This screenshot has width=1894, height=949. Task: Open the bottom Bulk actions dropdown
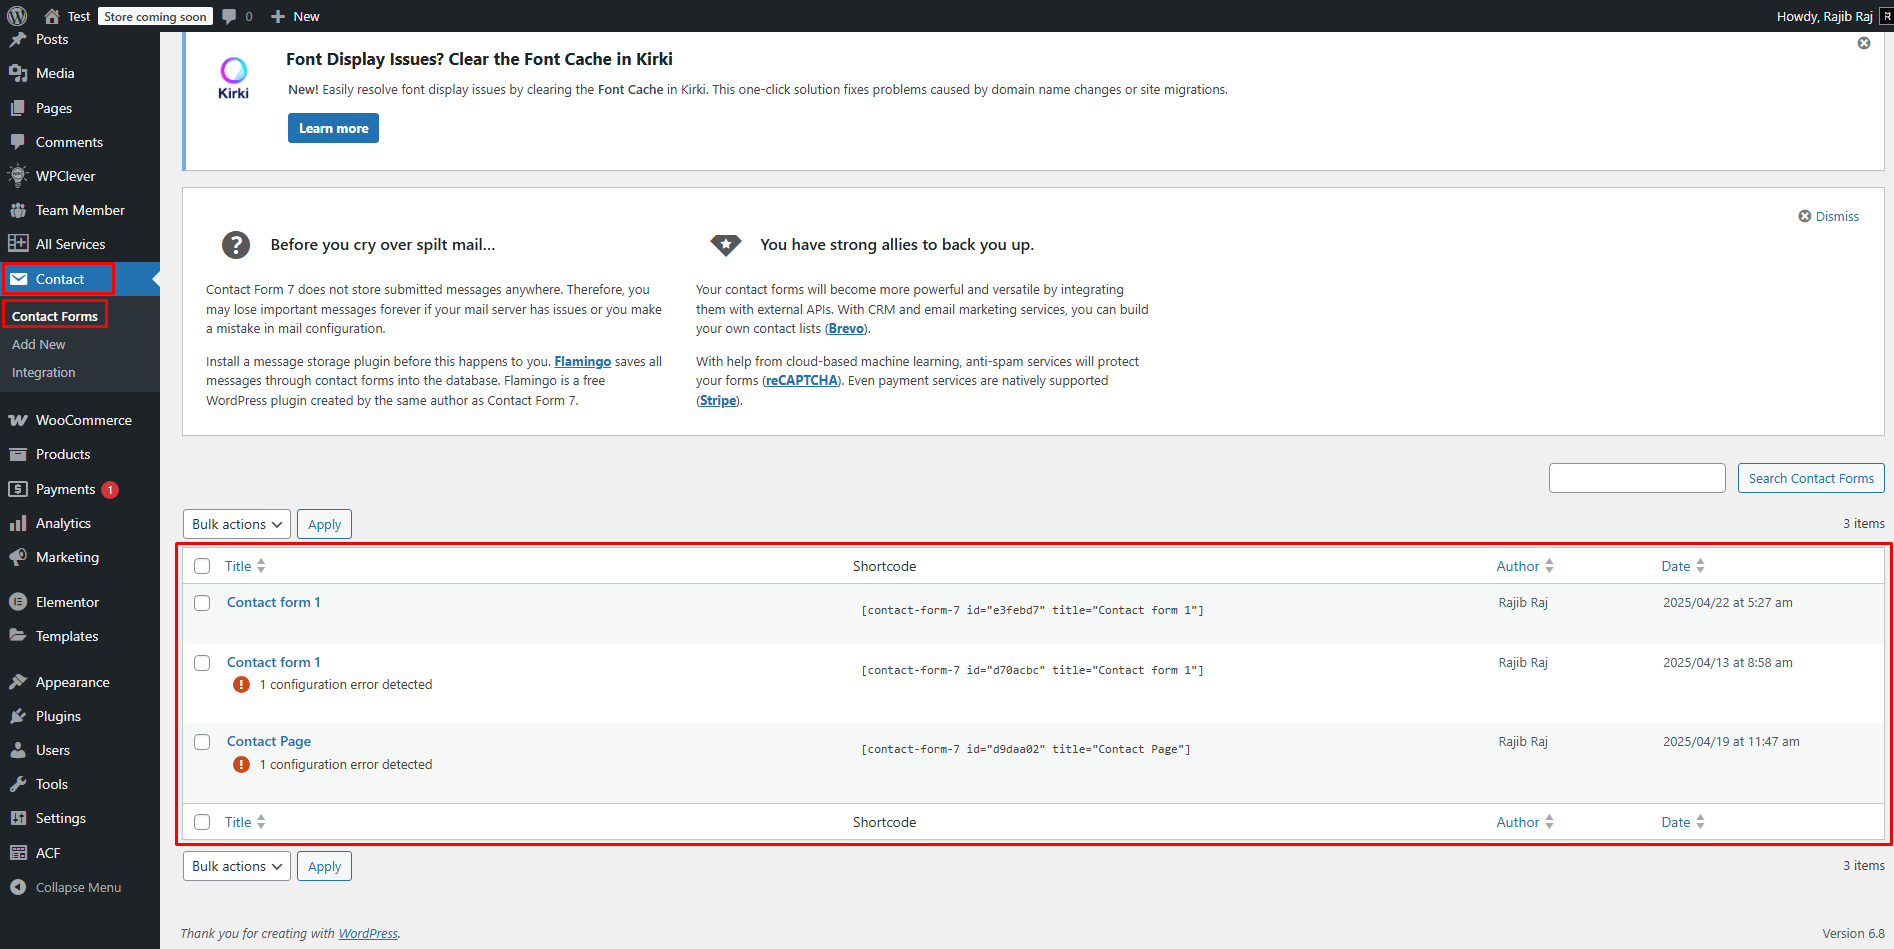tap(237, 866)
